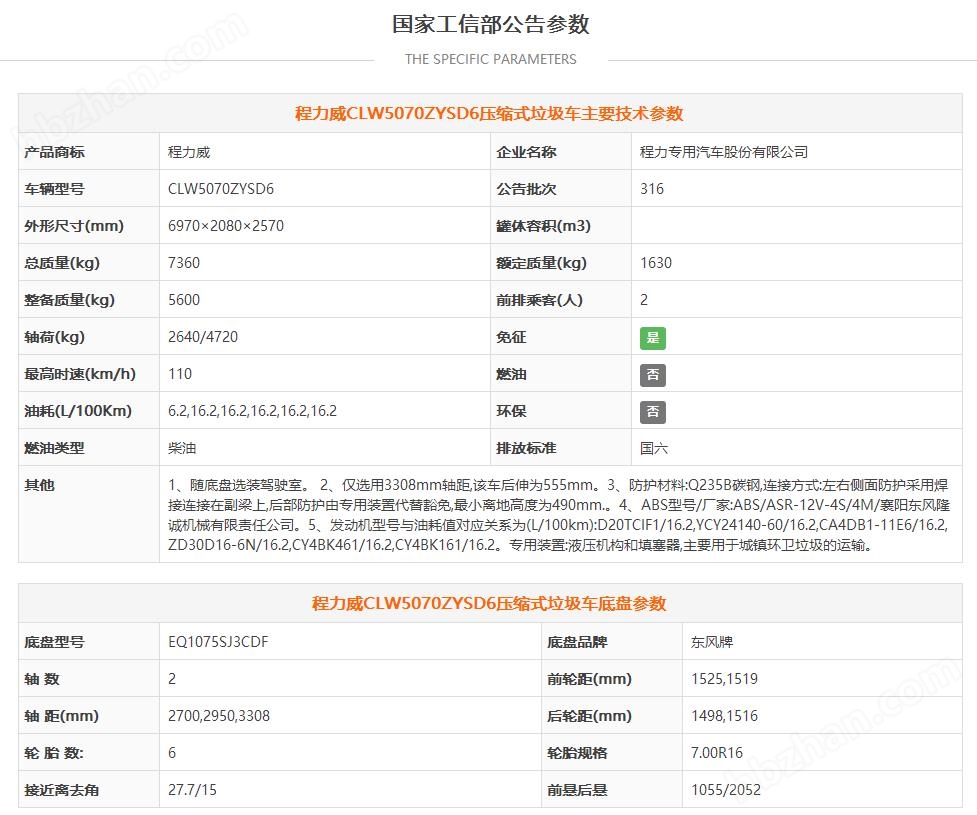The width and height of the screenshot is (977, 815).
Task: Click the announcement batch value 316
Action: click(x=652, y=189)
